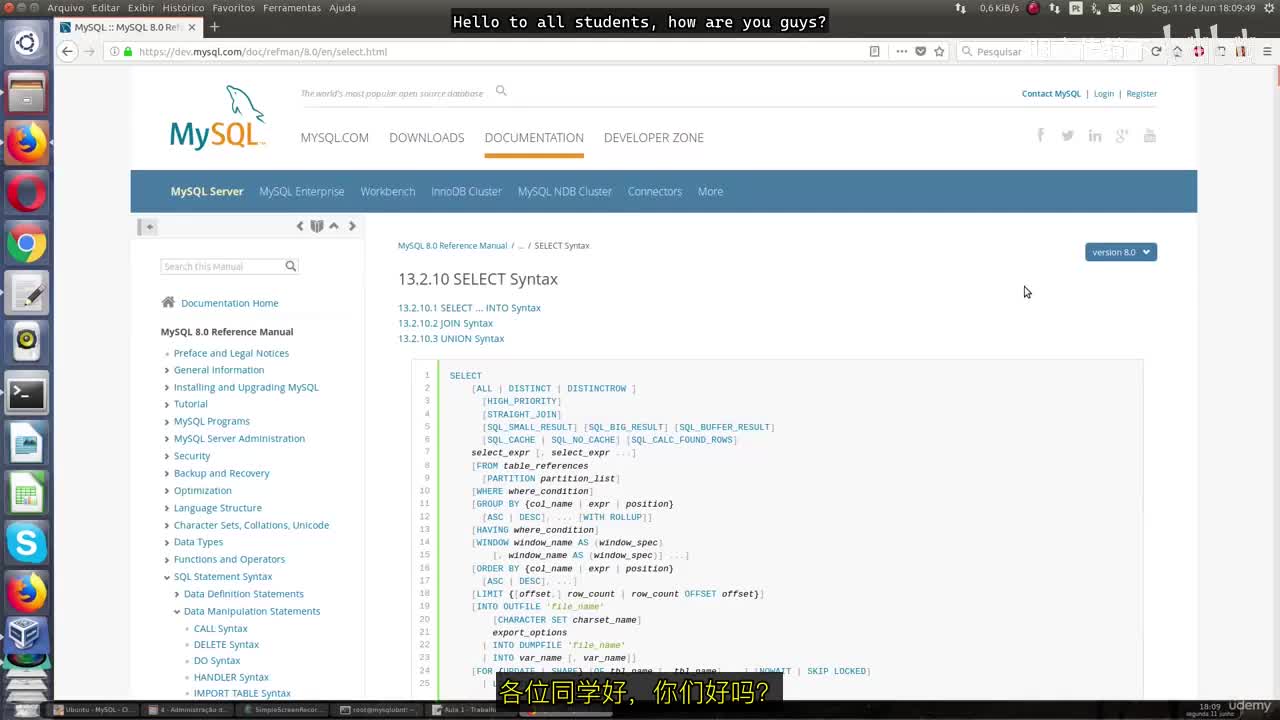Click the reader view icon in address bar
This screenshot has height=720, width=1280.
(875, 51)
